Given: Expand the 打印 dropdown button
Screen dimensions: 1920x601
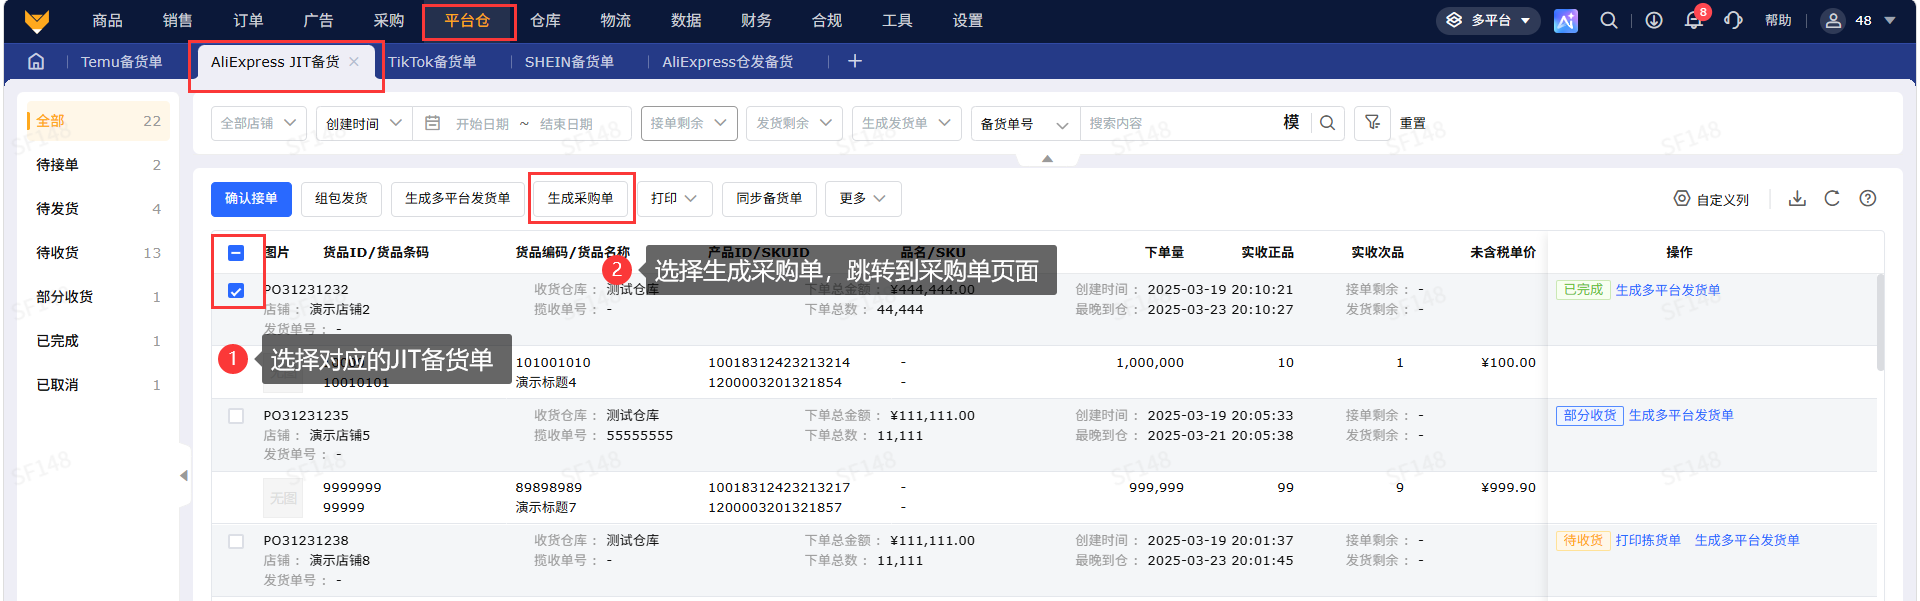Looking at the screenshot, I should [x=675, y=199].
